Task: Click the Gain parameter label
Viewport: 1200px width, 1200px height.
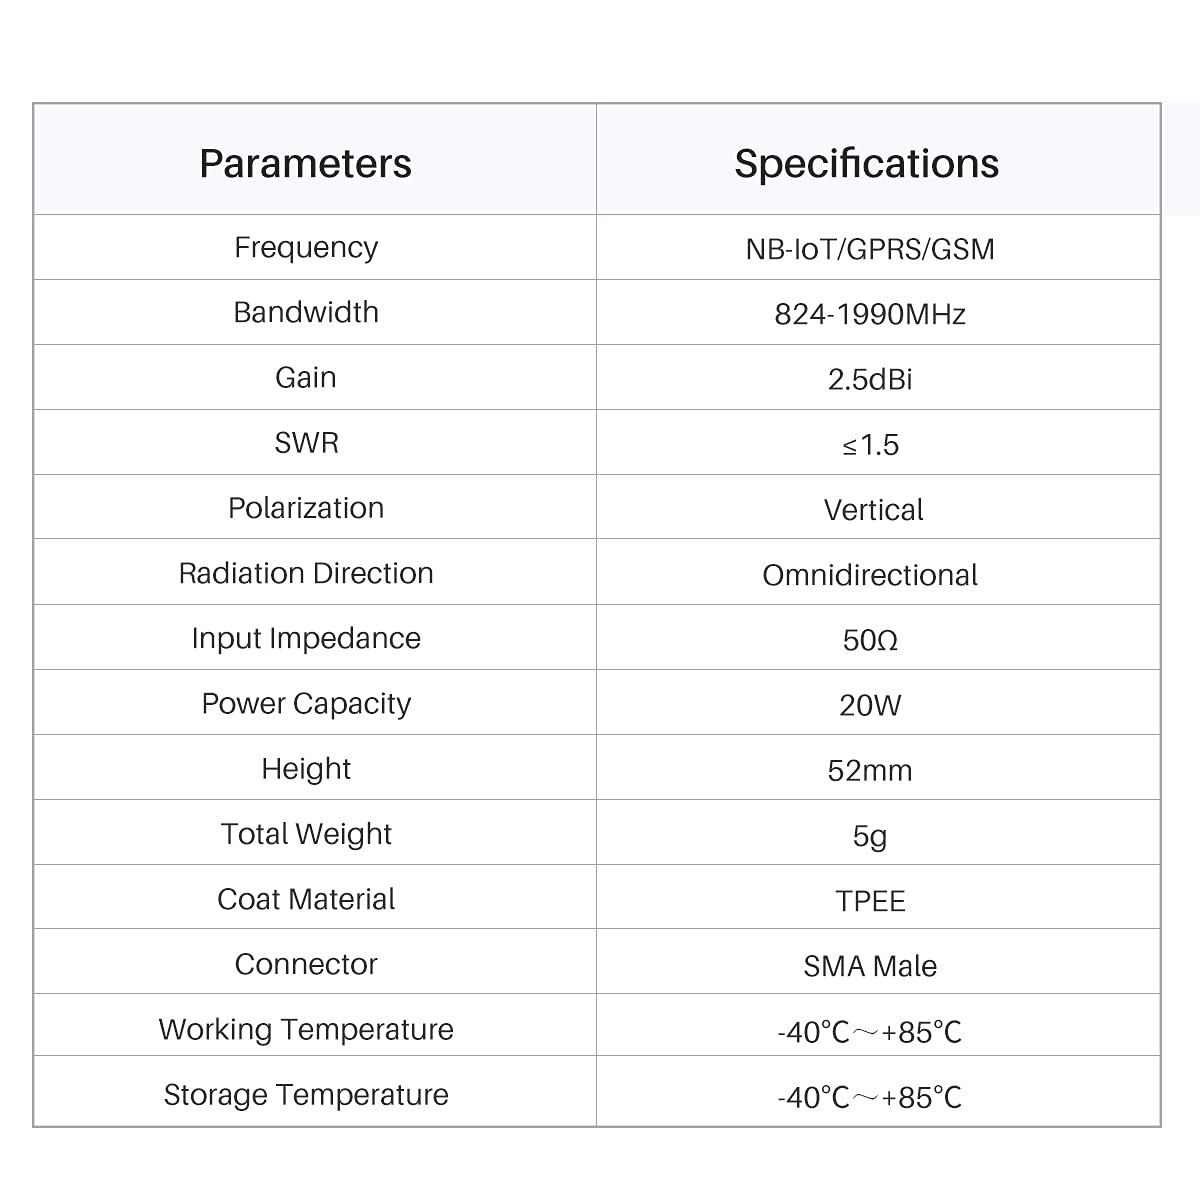Action: [x=306, y=377]
